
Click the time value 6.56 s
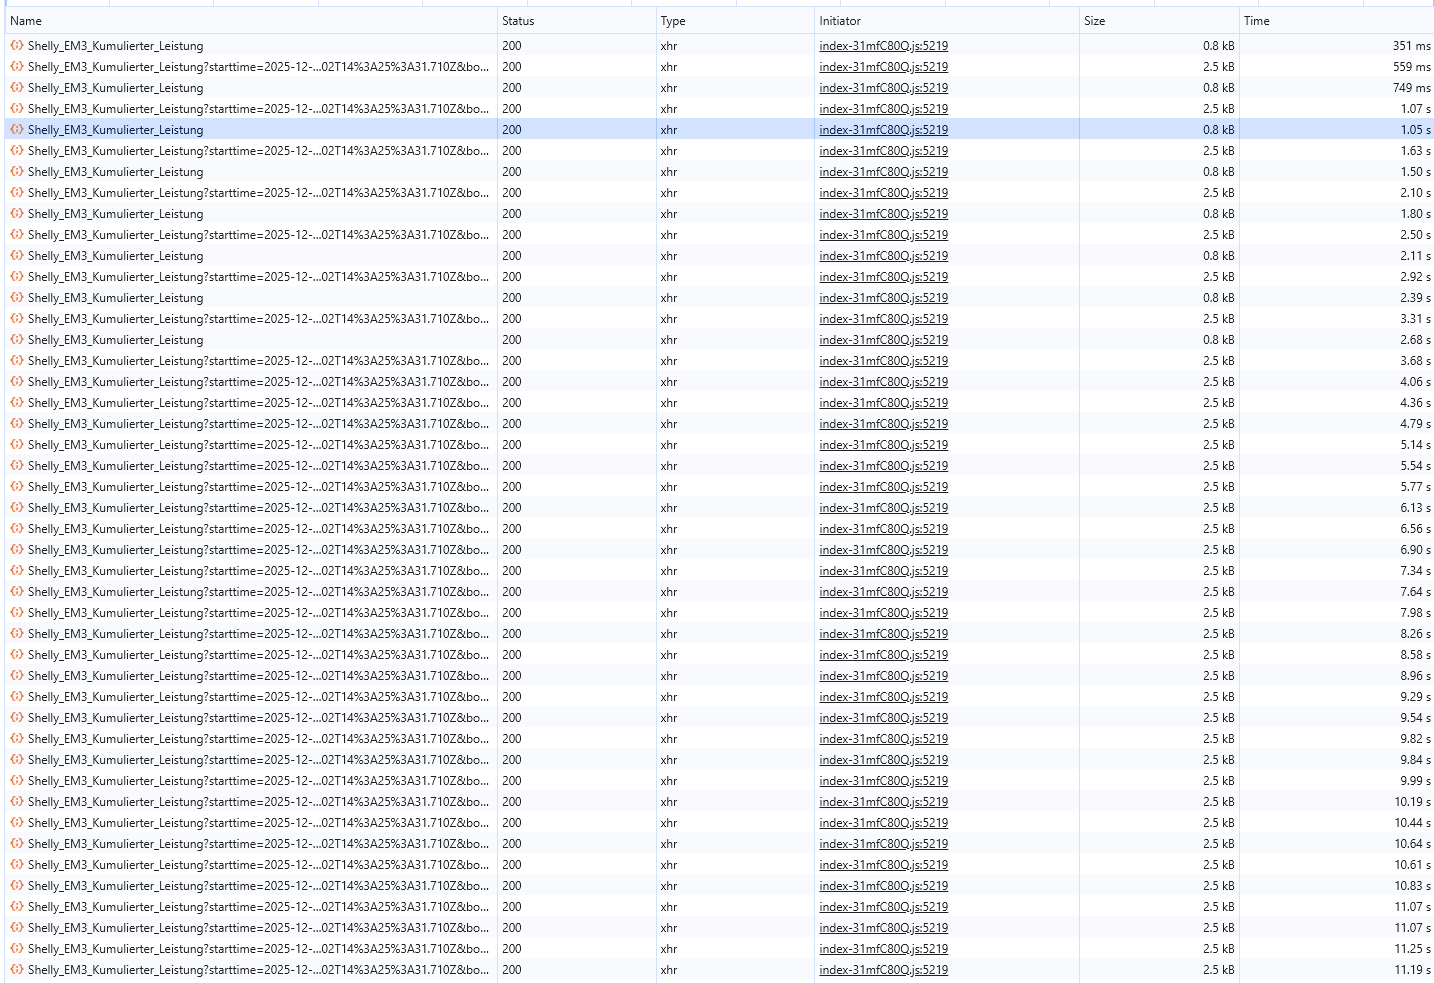(x=1415, y=529)
